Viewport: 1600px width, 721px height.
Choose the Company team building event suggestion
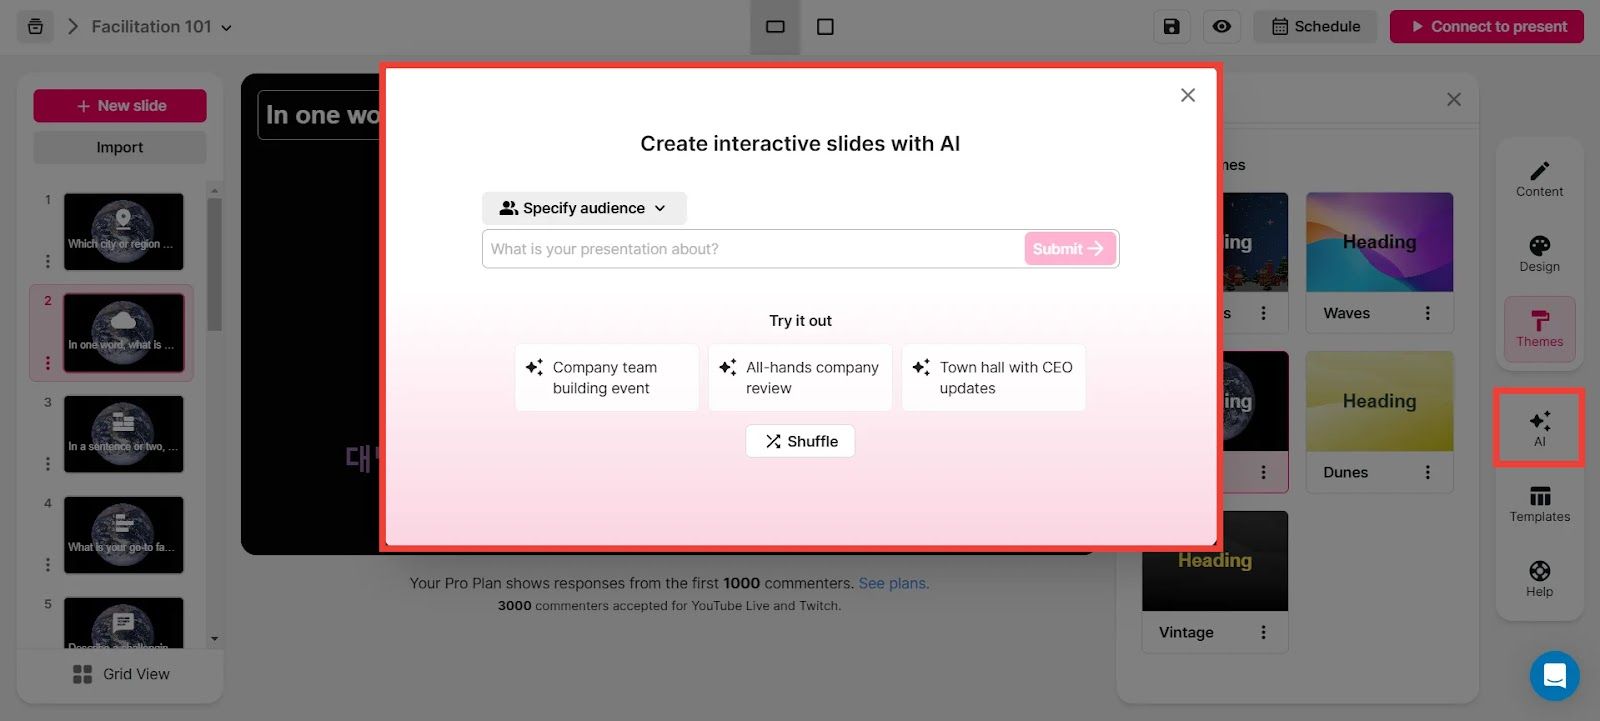606,378
